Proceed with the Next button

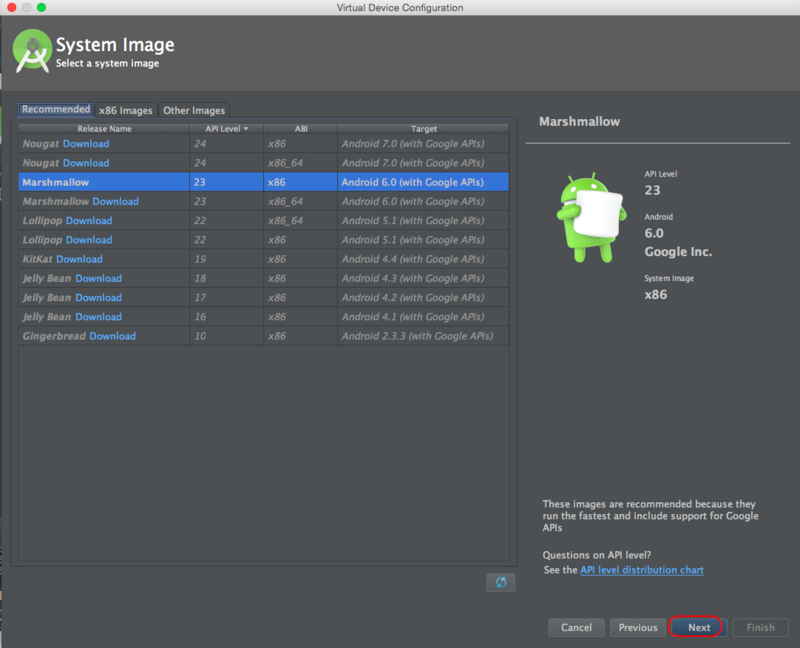(x=699, y=628)
